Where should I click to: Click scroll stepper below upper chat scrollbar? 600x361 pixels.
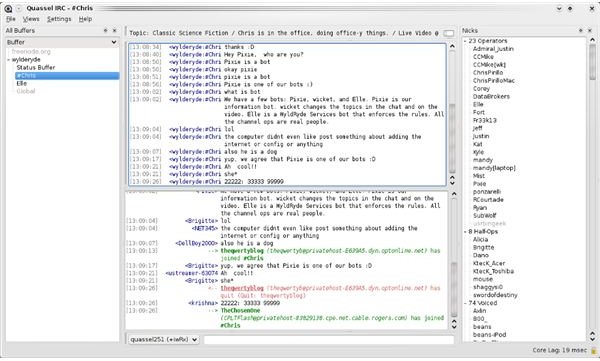(452, 180)
